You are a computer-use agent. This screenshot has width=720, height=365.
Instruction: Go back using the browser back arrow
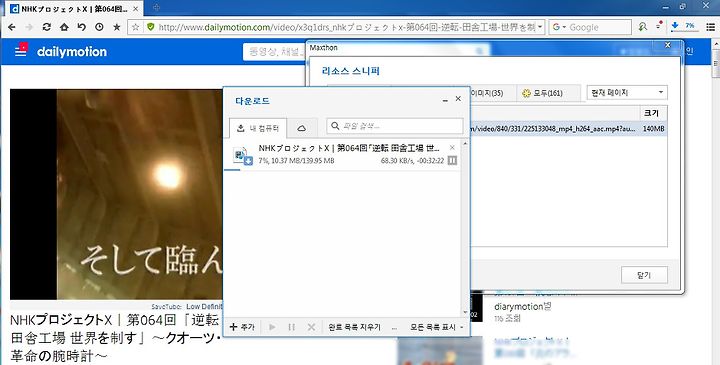point(12,27)
